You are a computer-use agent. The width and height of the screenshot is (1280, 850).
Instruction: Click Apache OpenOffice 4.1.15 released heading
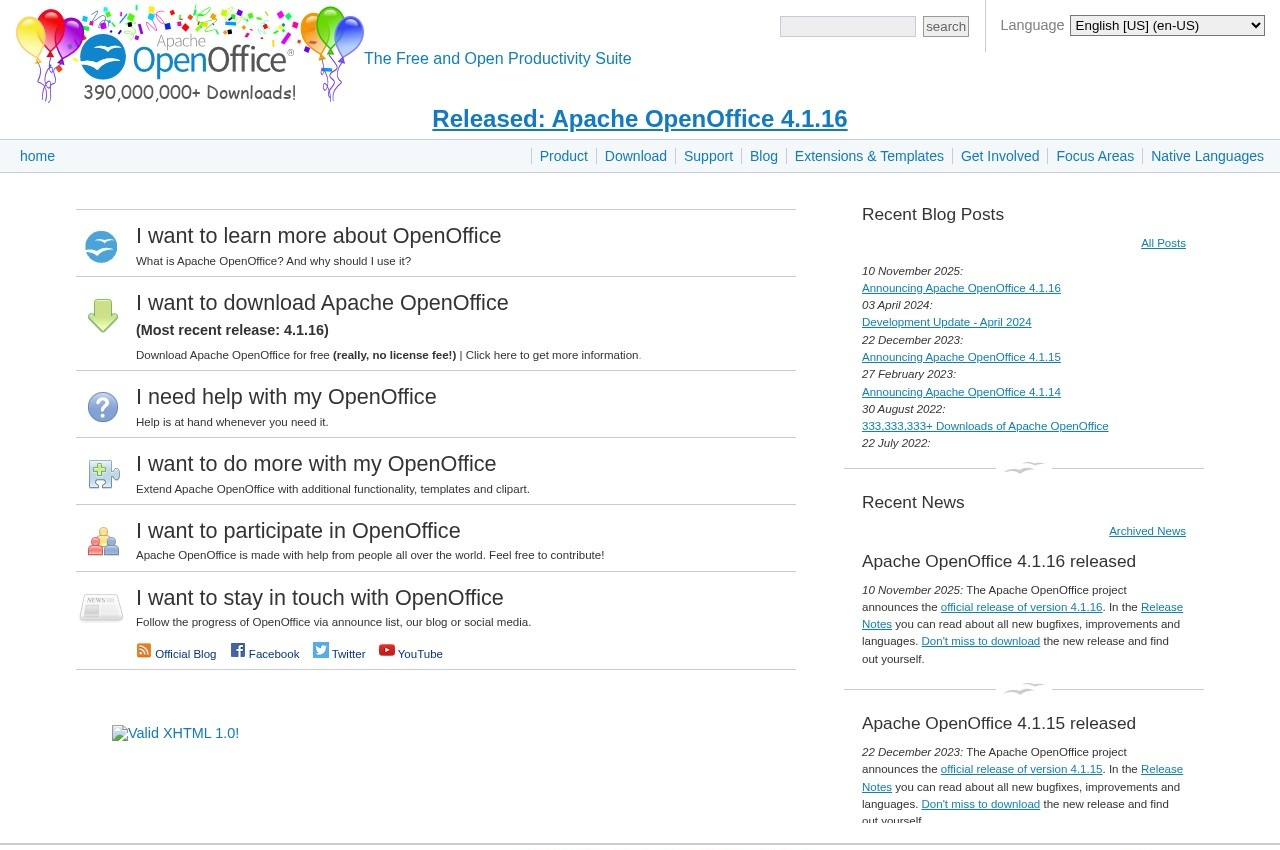(x=999, y=723)
